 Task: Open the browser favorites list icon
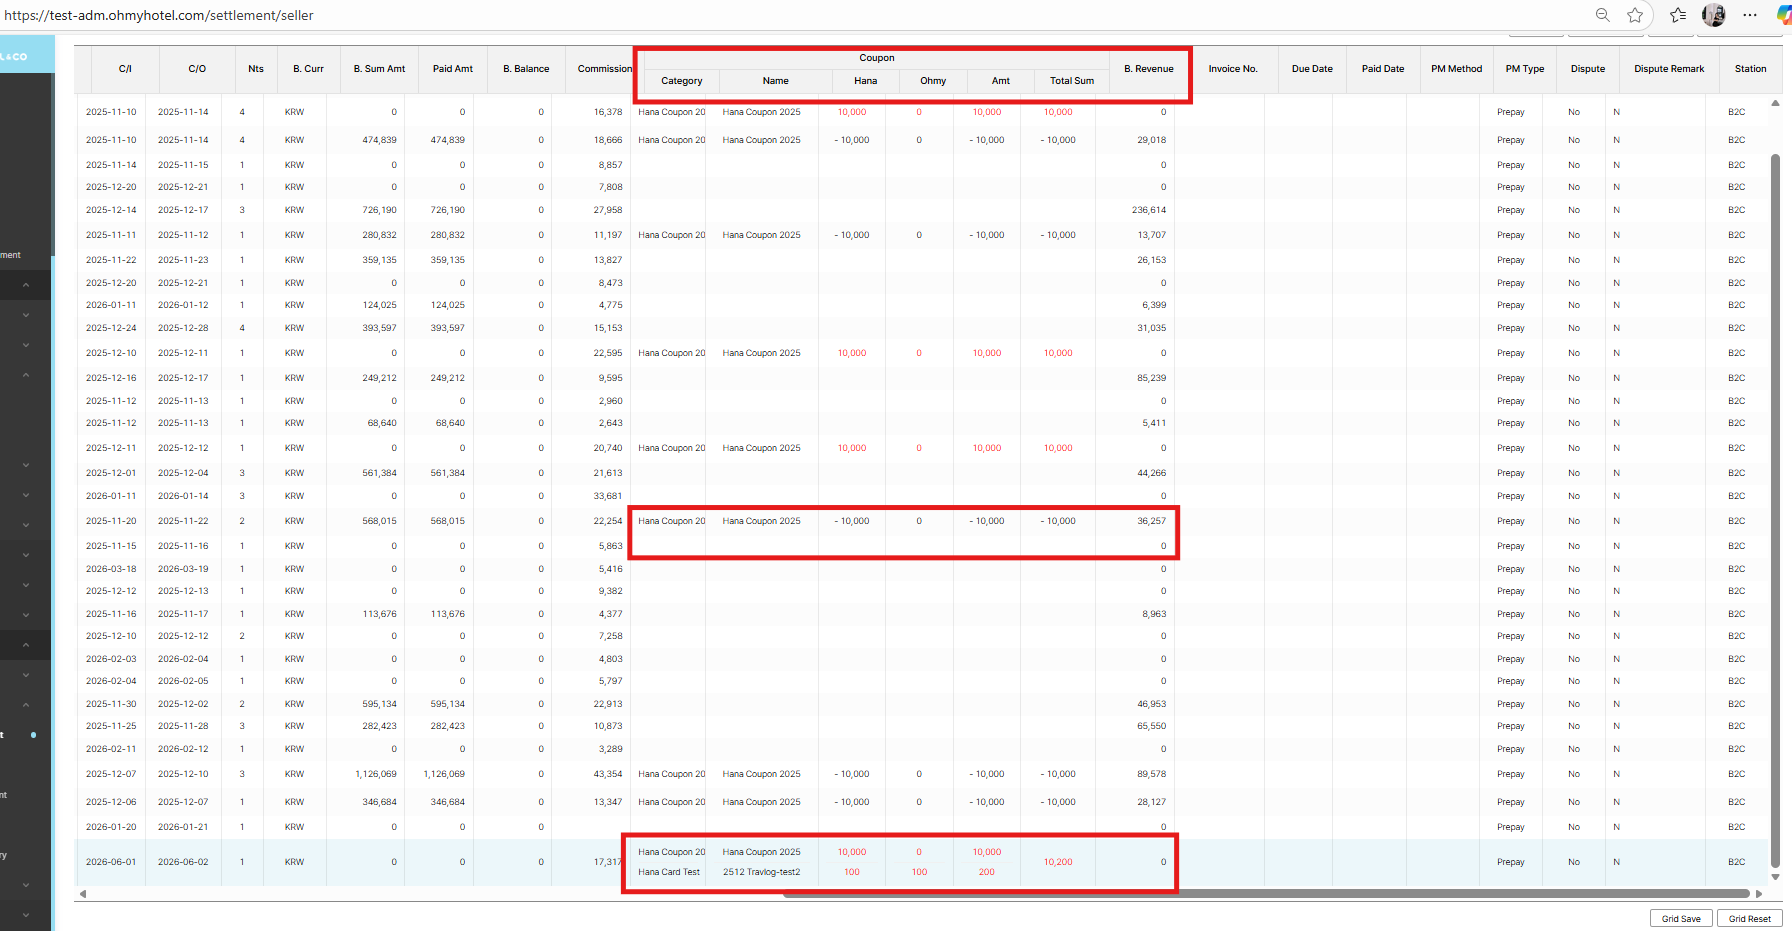(1678, 15)
